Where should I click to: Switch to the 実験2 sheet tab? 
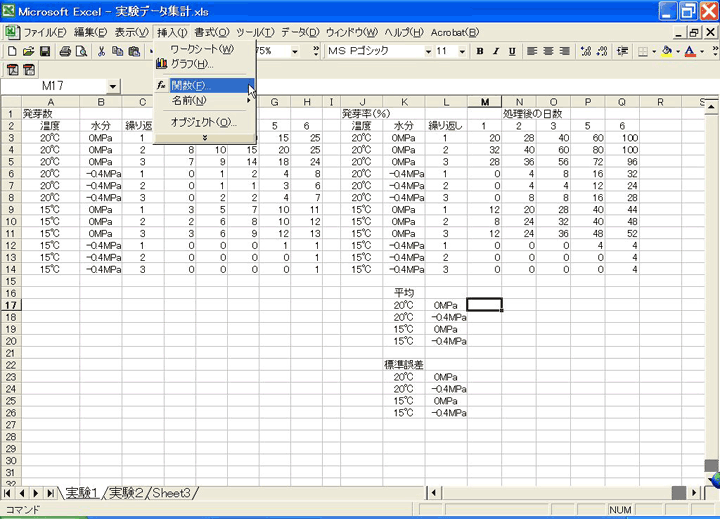(x=129, y=493)
